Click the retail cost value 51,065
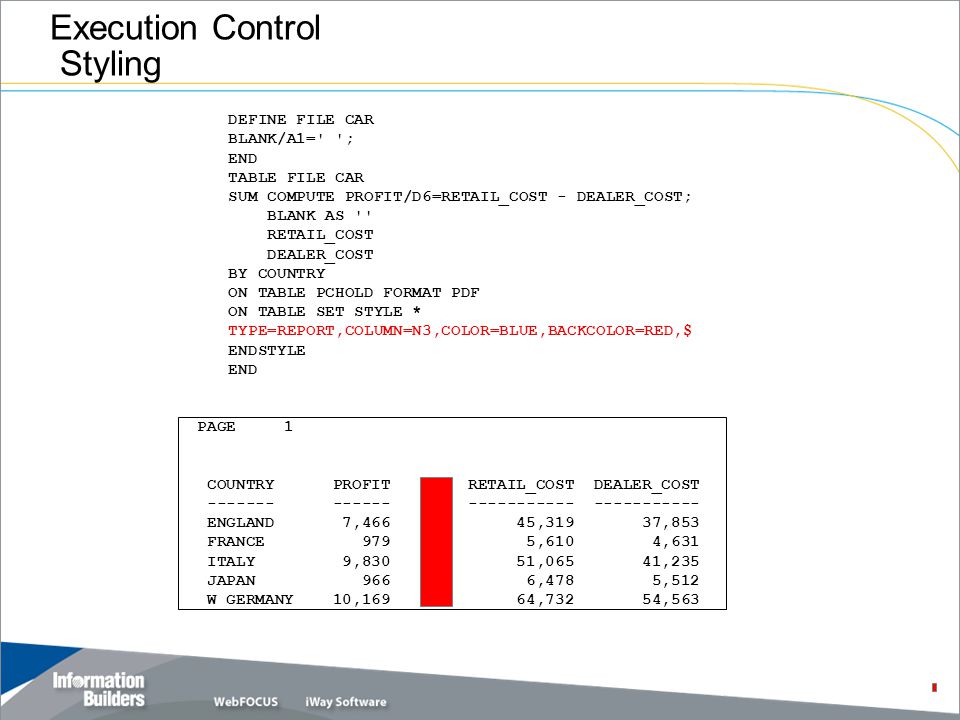The image size is (960, 720). (546, 561)
